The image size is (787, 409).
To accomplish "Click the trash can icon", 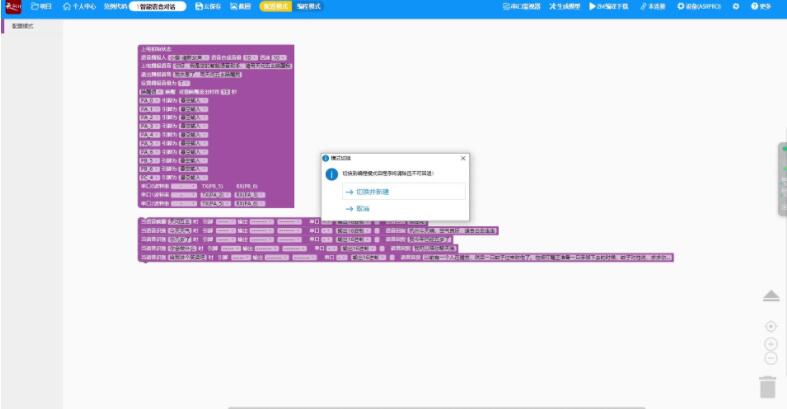I will (768, 387).
